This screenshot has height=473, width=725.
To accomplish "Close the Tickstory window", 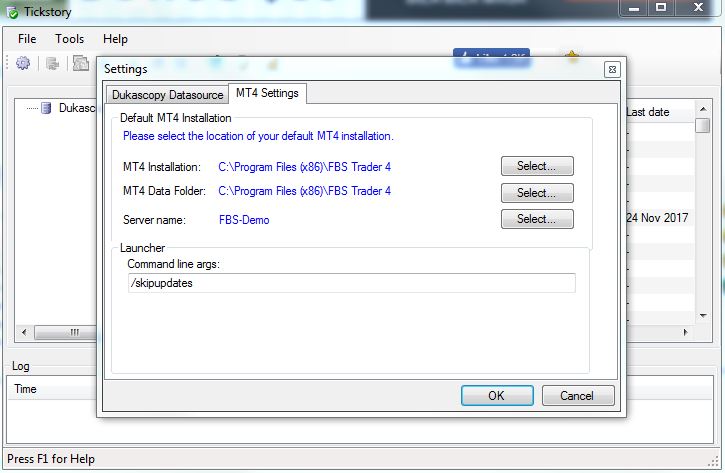I will (x=699, y=8).
